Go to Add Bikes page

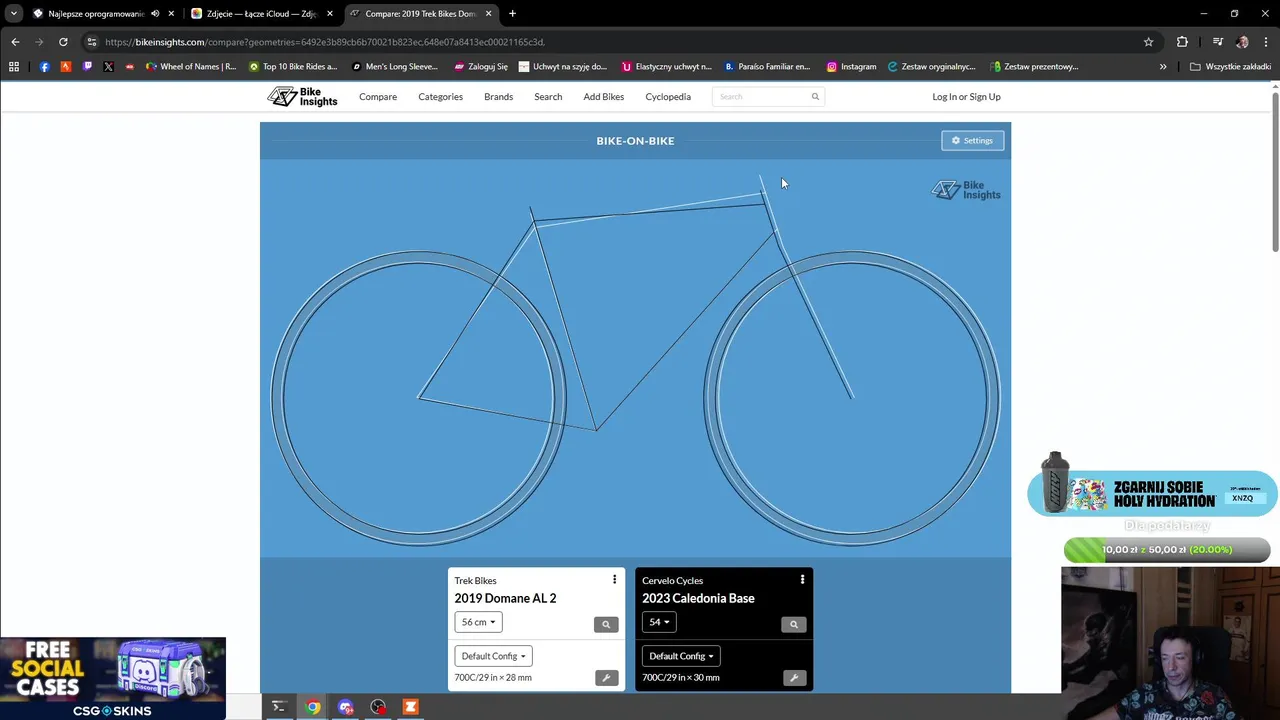pyautogui.click(x=604, y=97)
